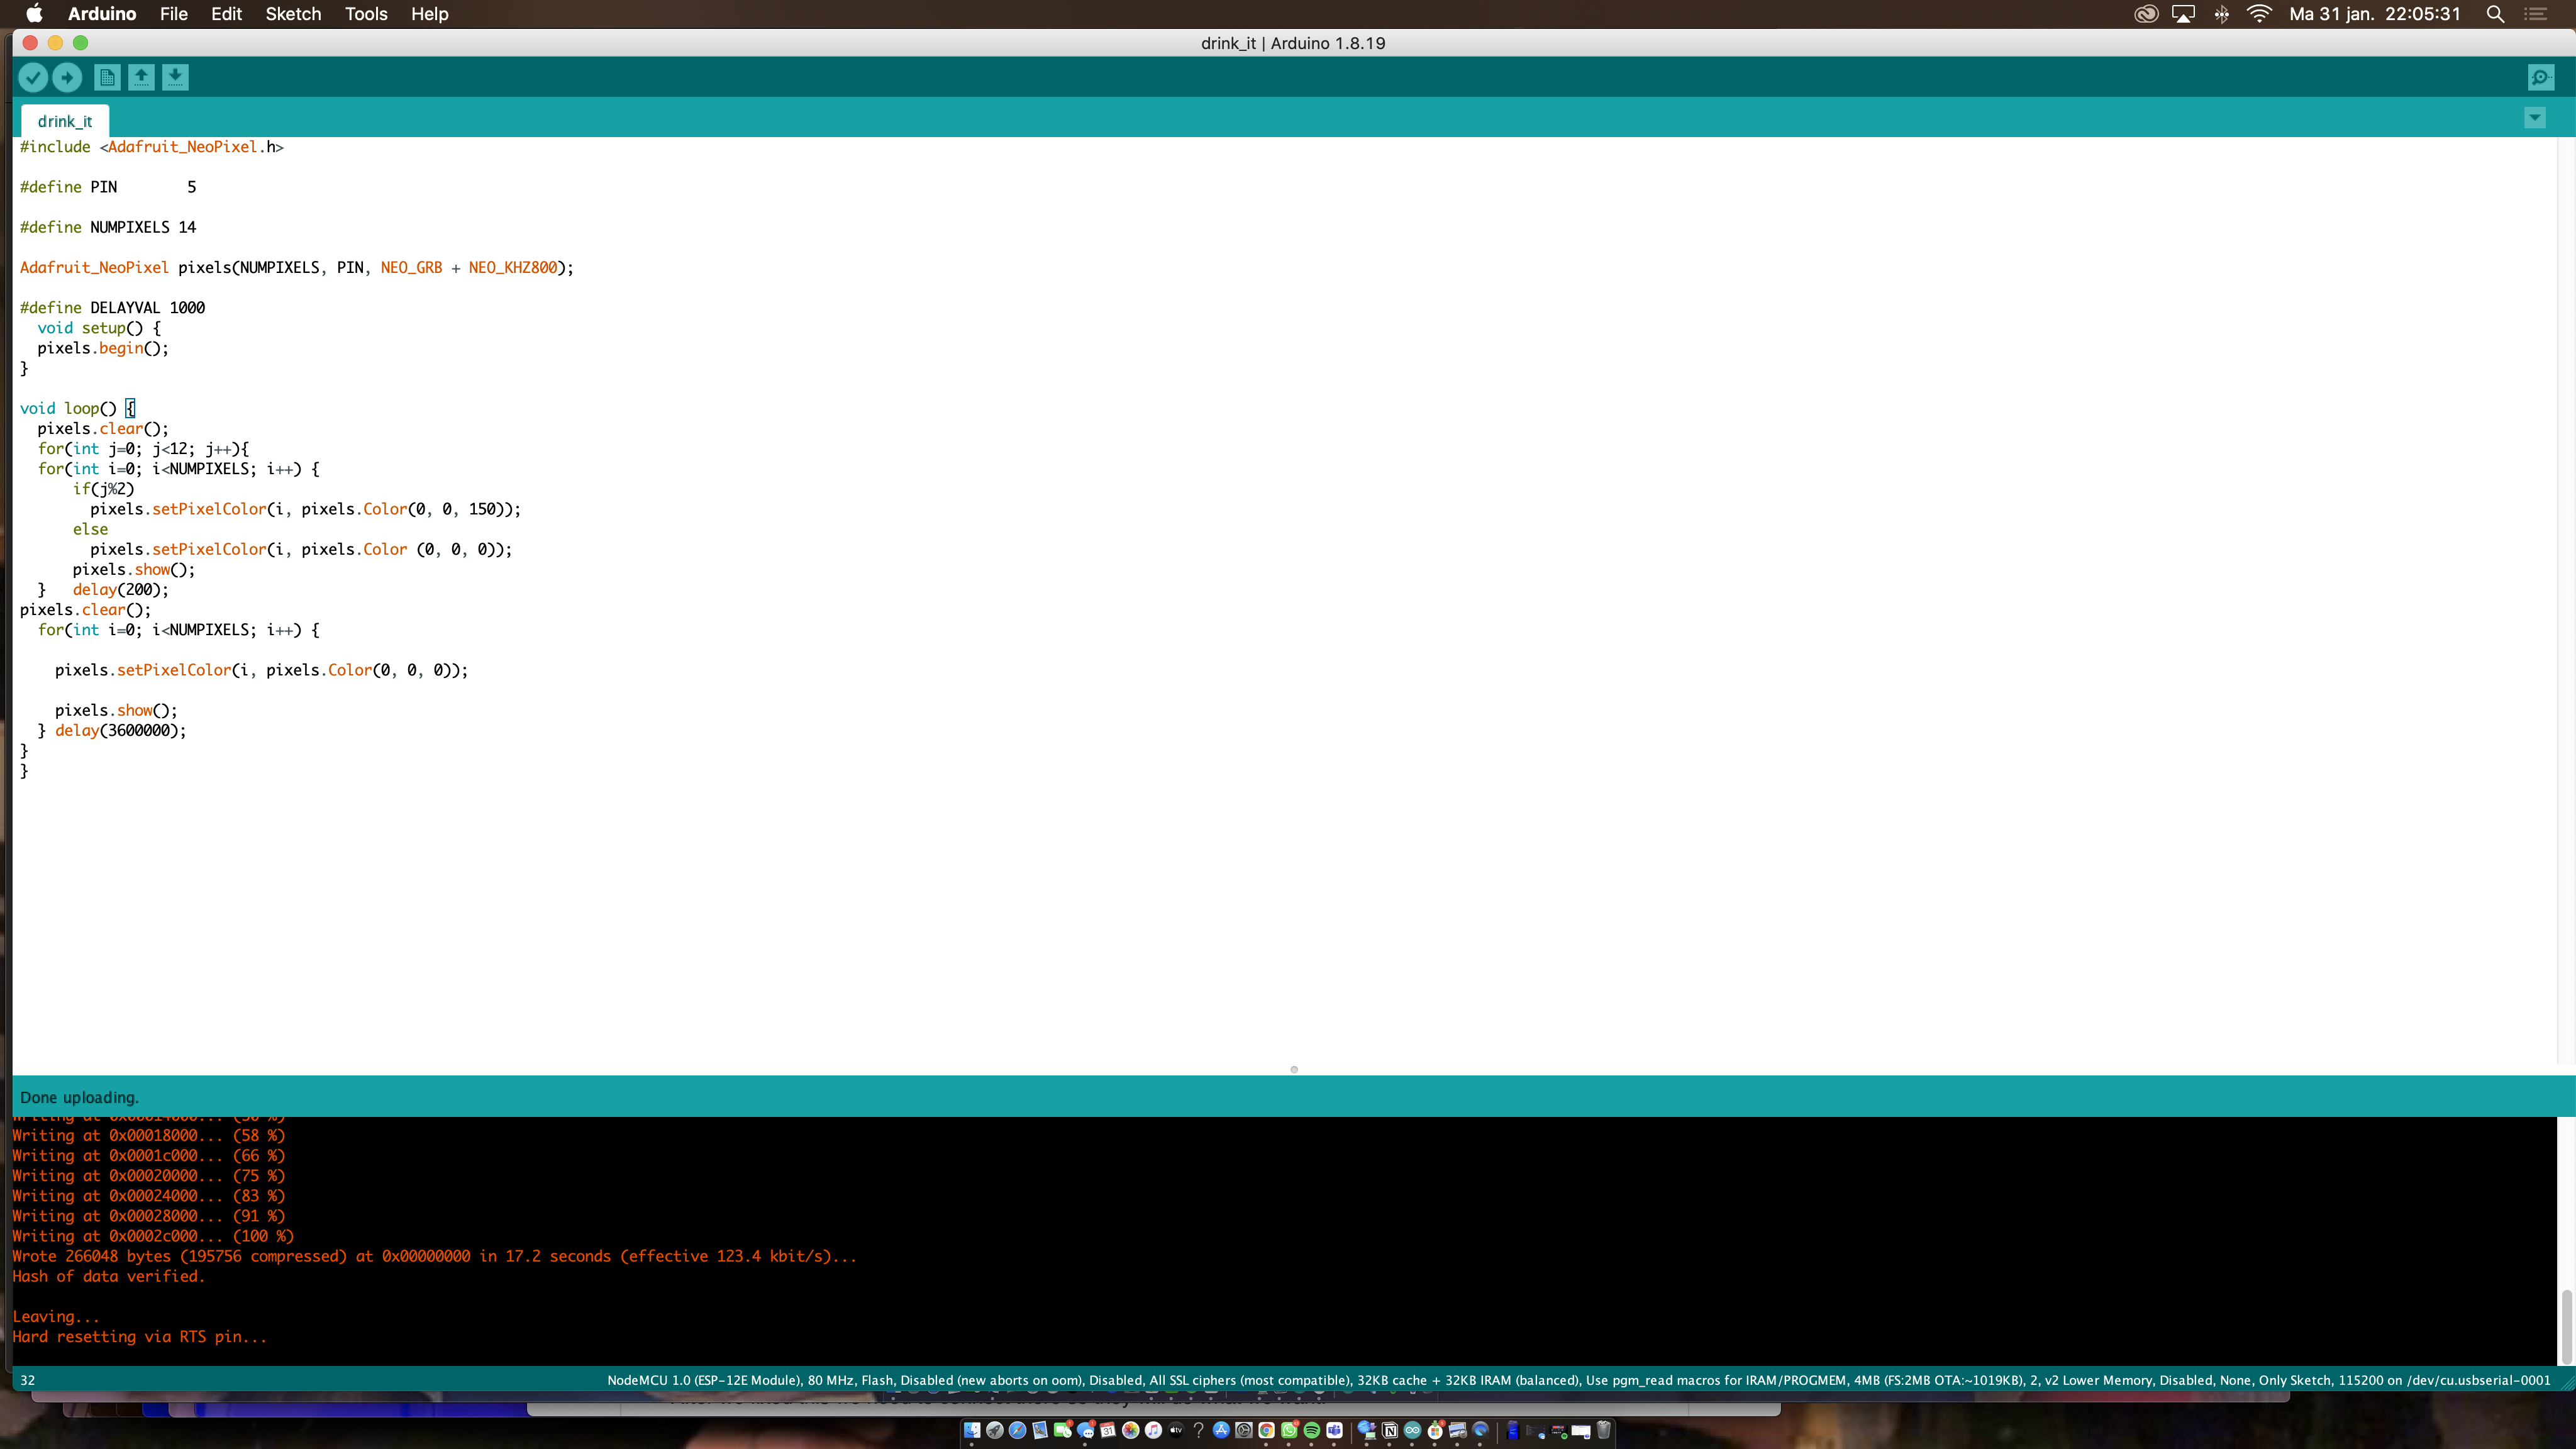Screen dimensions: 2576x1449
Task: Click the Verify checkmark button
Action: coord(33,77)
